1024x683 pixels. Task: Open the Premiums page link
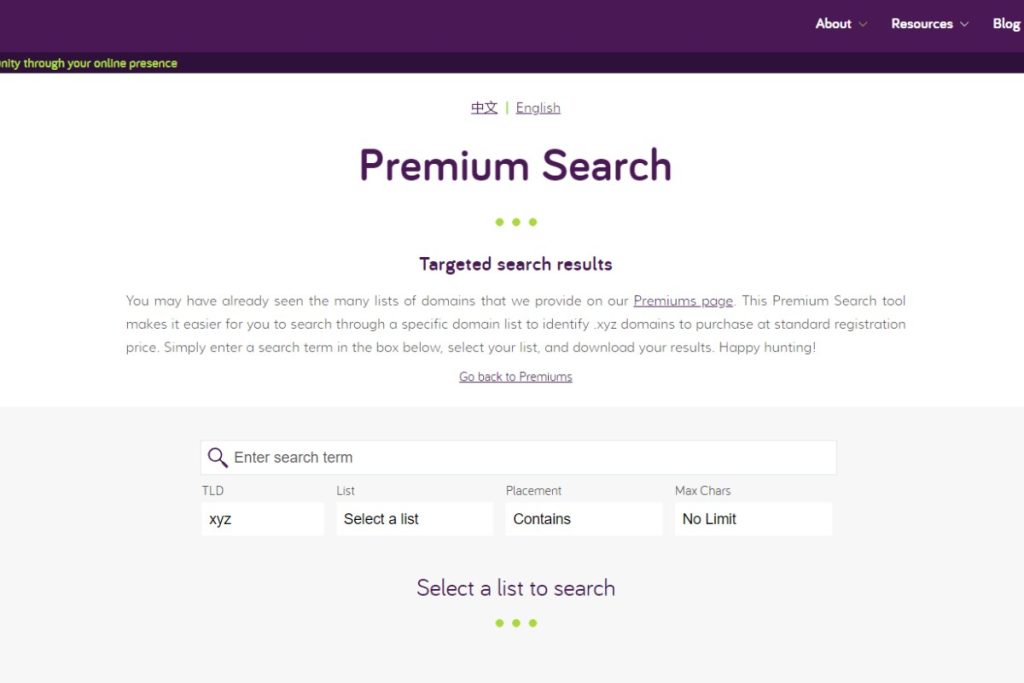click(683, 301)
